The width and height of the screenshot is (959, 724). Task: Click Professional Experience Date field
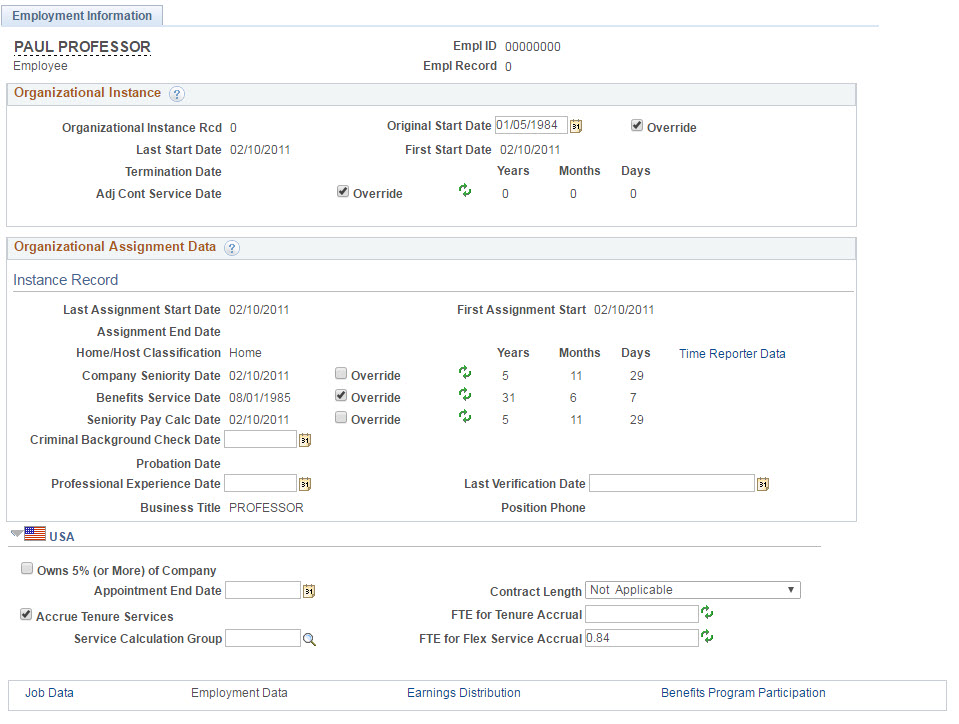[261, 483]
